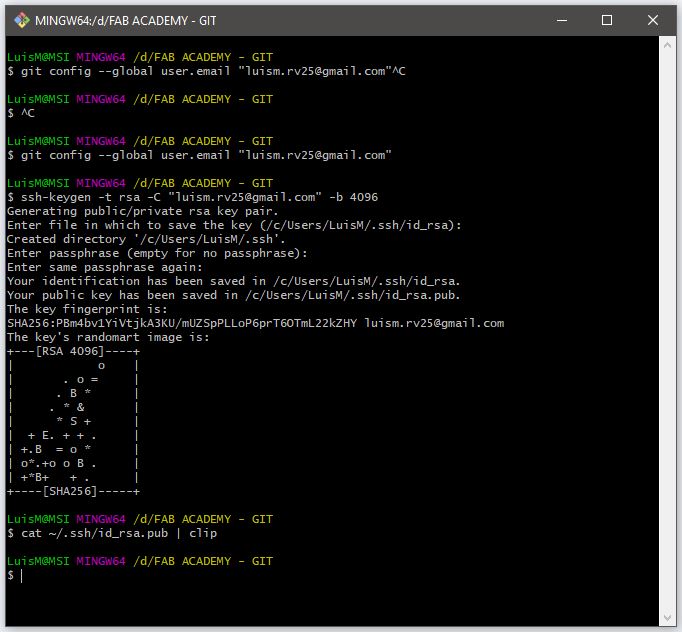The image size is (682, 632).
Task: Click 'Your public key has been saved' line
Action: [x=234, y=295]
